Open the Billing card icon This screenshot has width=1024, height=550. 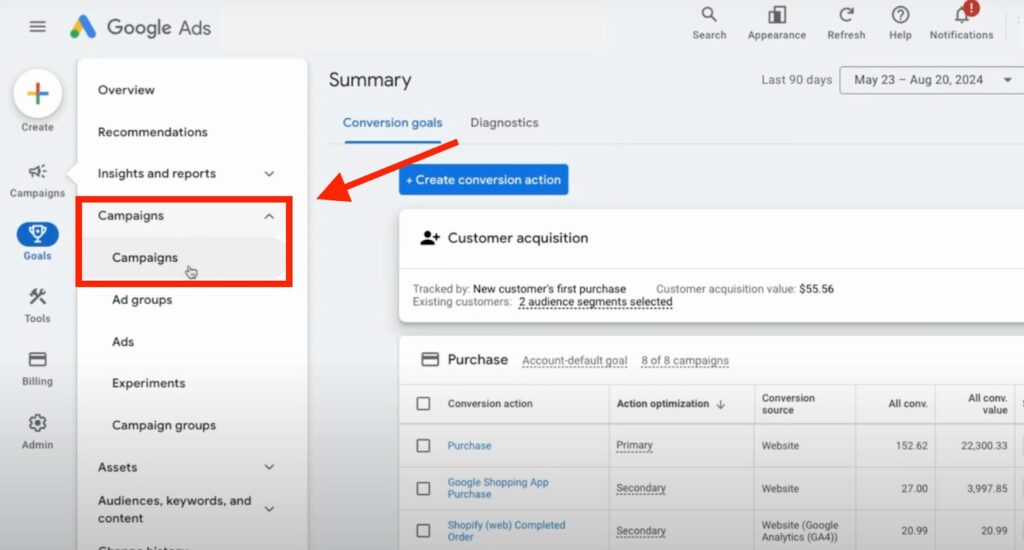tap(37, 359)
